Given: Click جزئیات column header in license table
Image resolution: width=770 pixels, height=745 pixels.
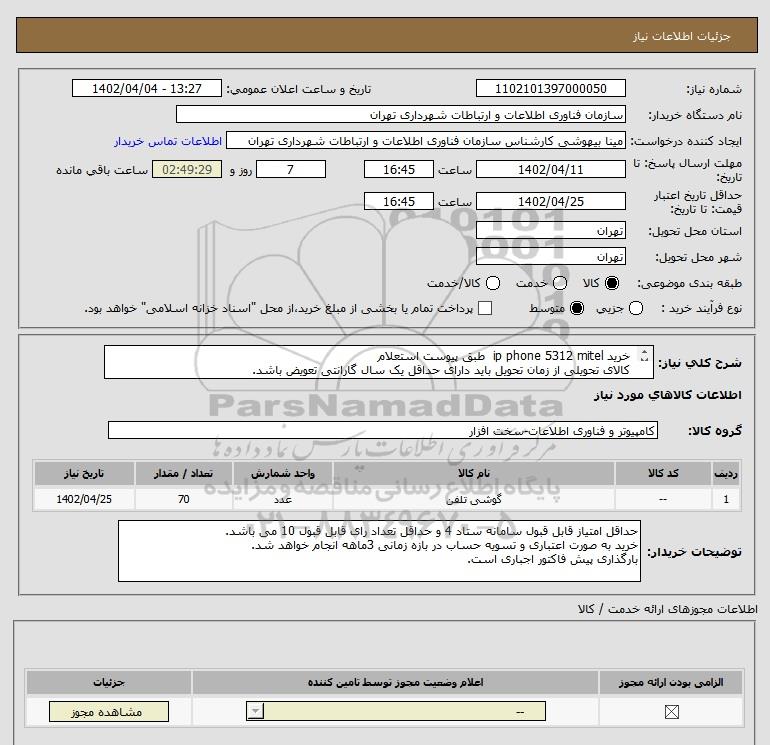Looking at the screenshot, I should pyautogui.click(x=109, y=683).
